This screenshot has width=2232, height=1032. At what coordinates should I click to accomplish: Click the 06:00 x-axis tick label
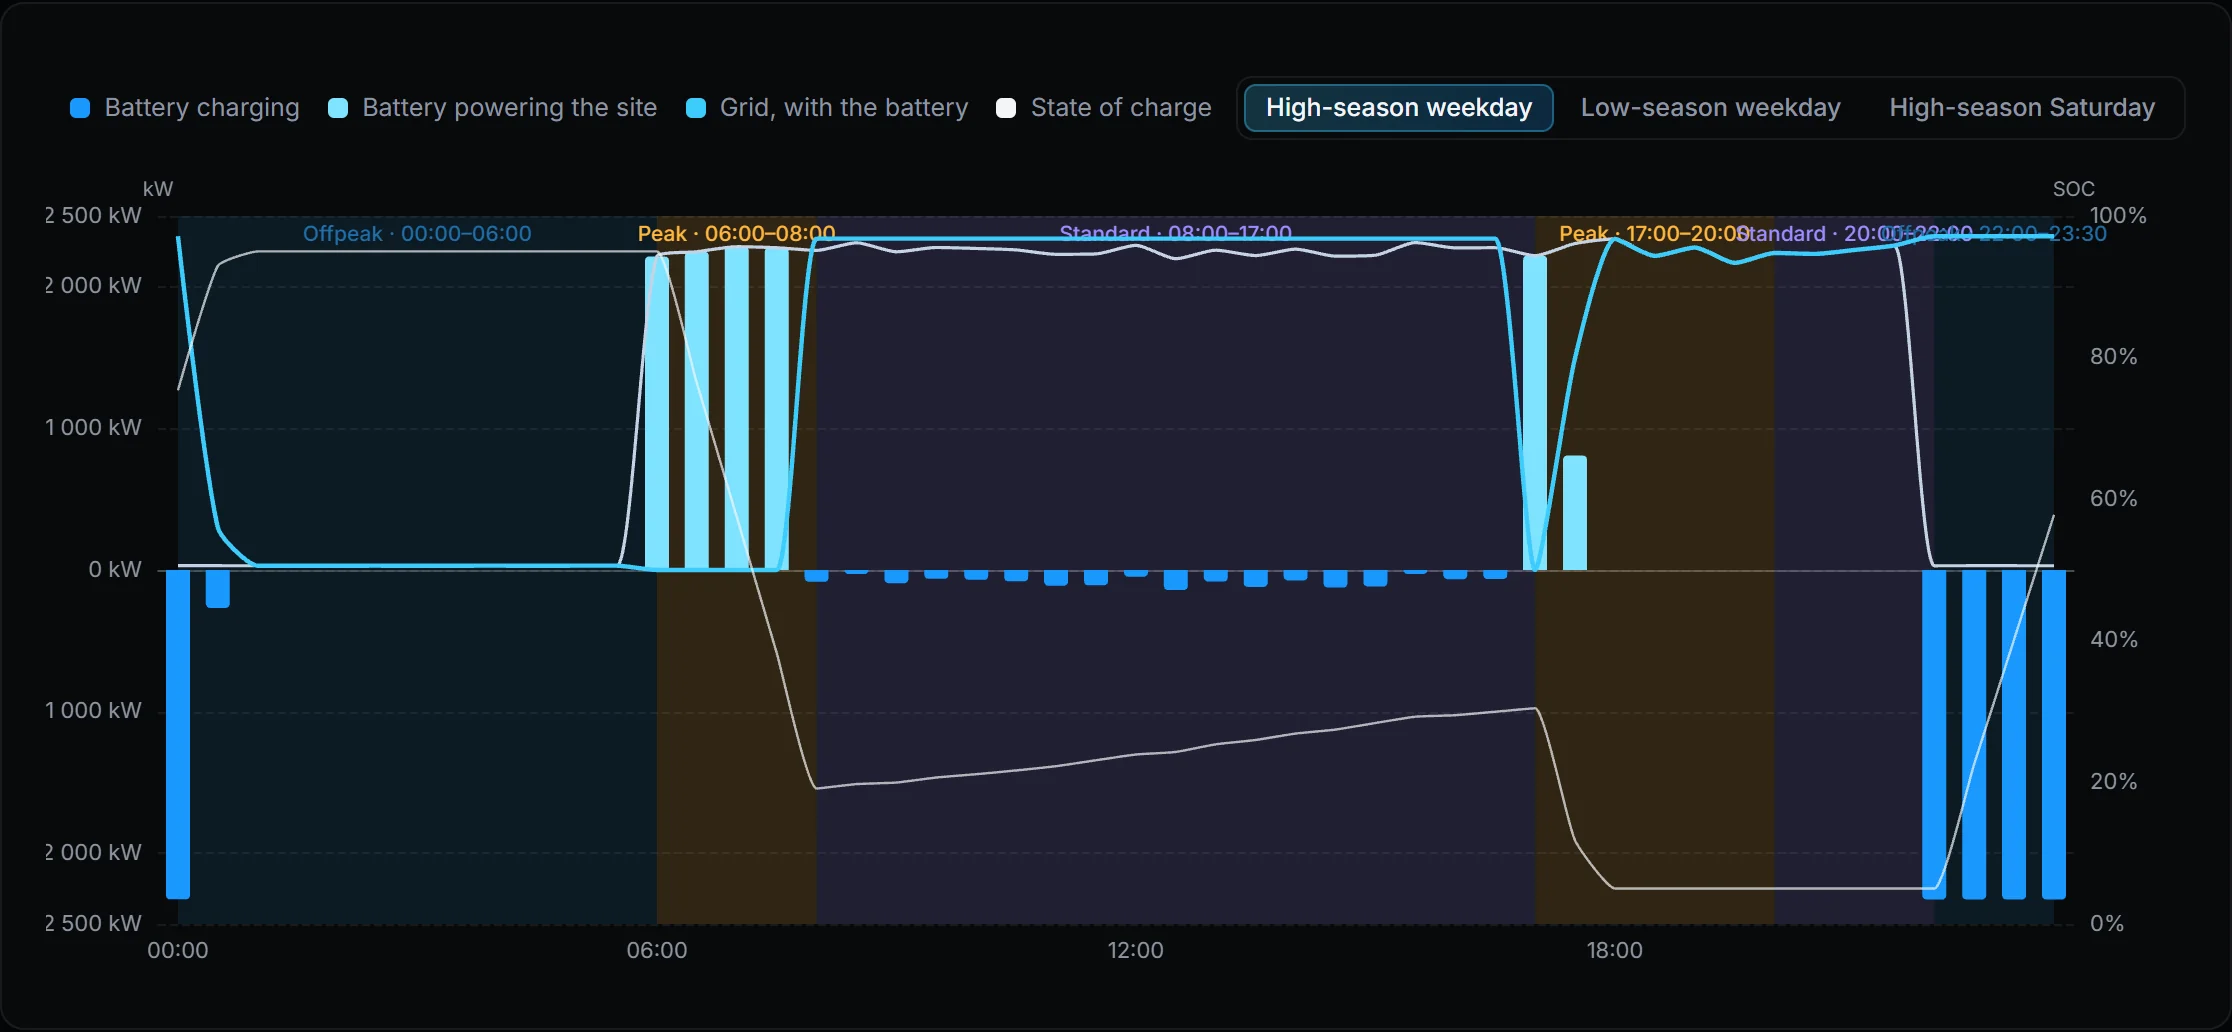click(657, 950)
